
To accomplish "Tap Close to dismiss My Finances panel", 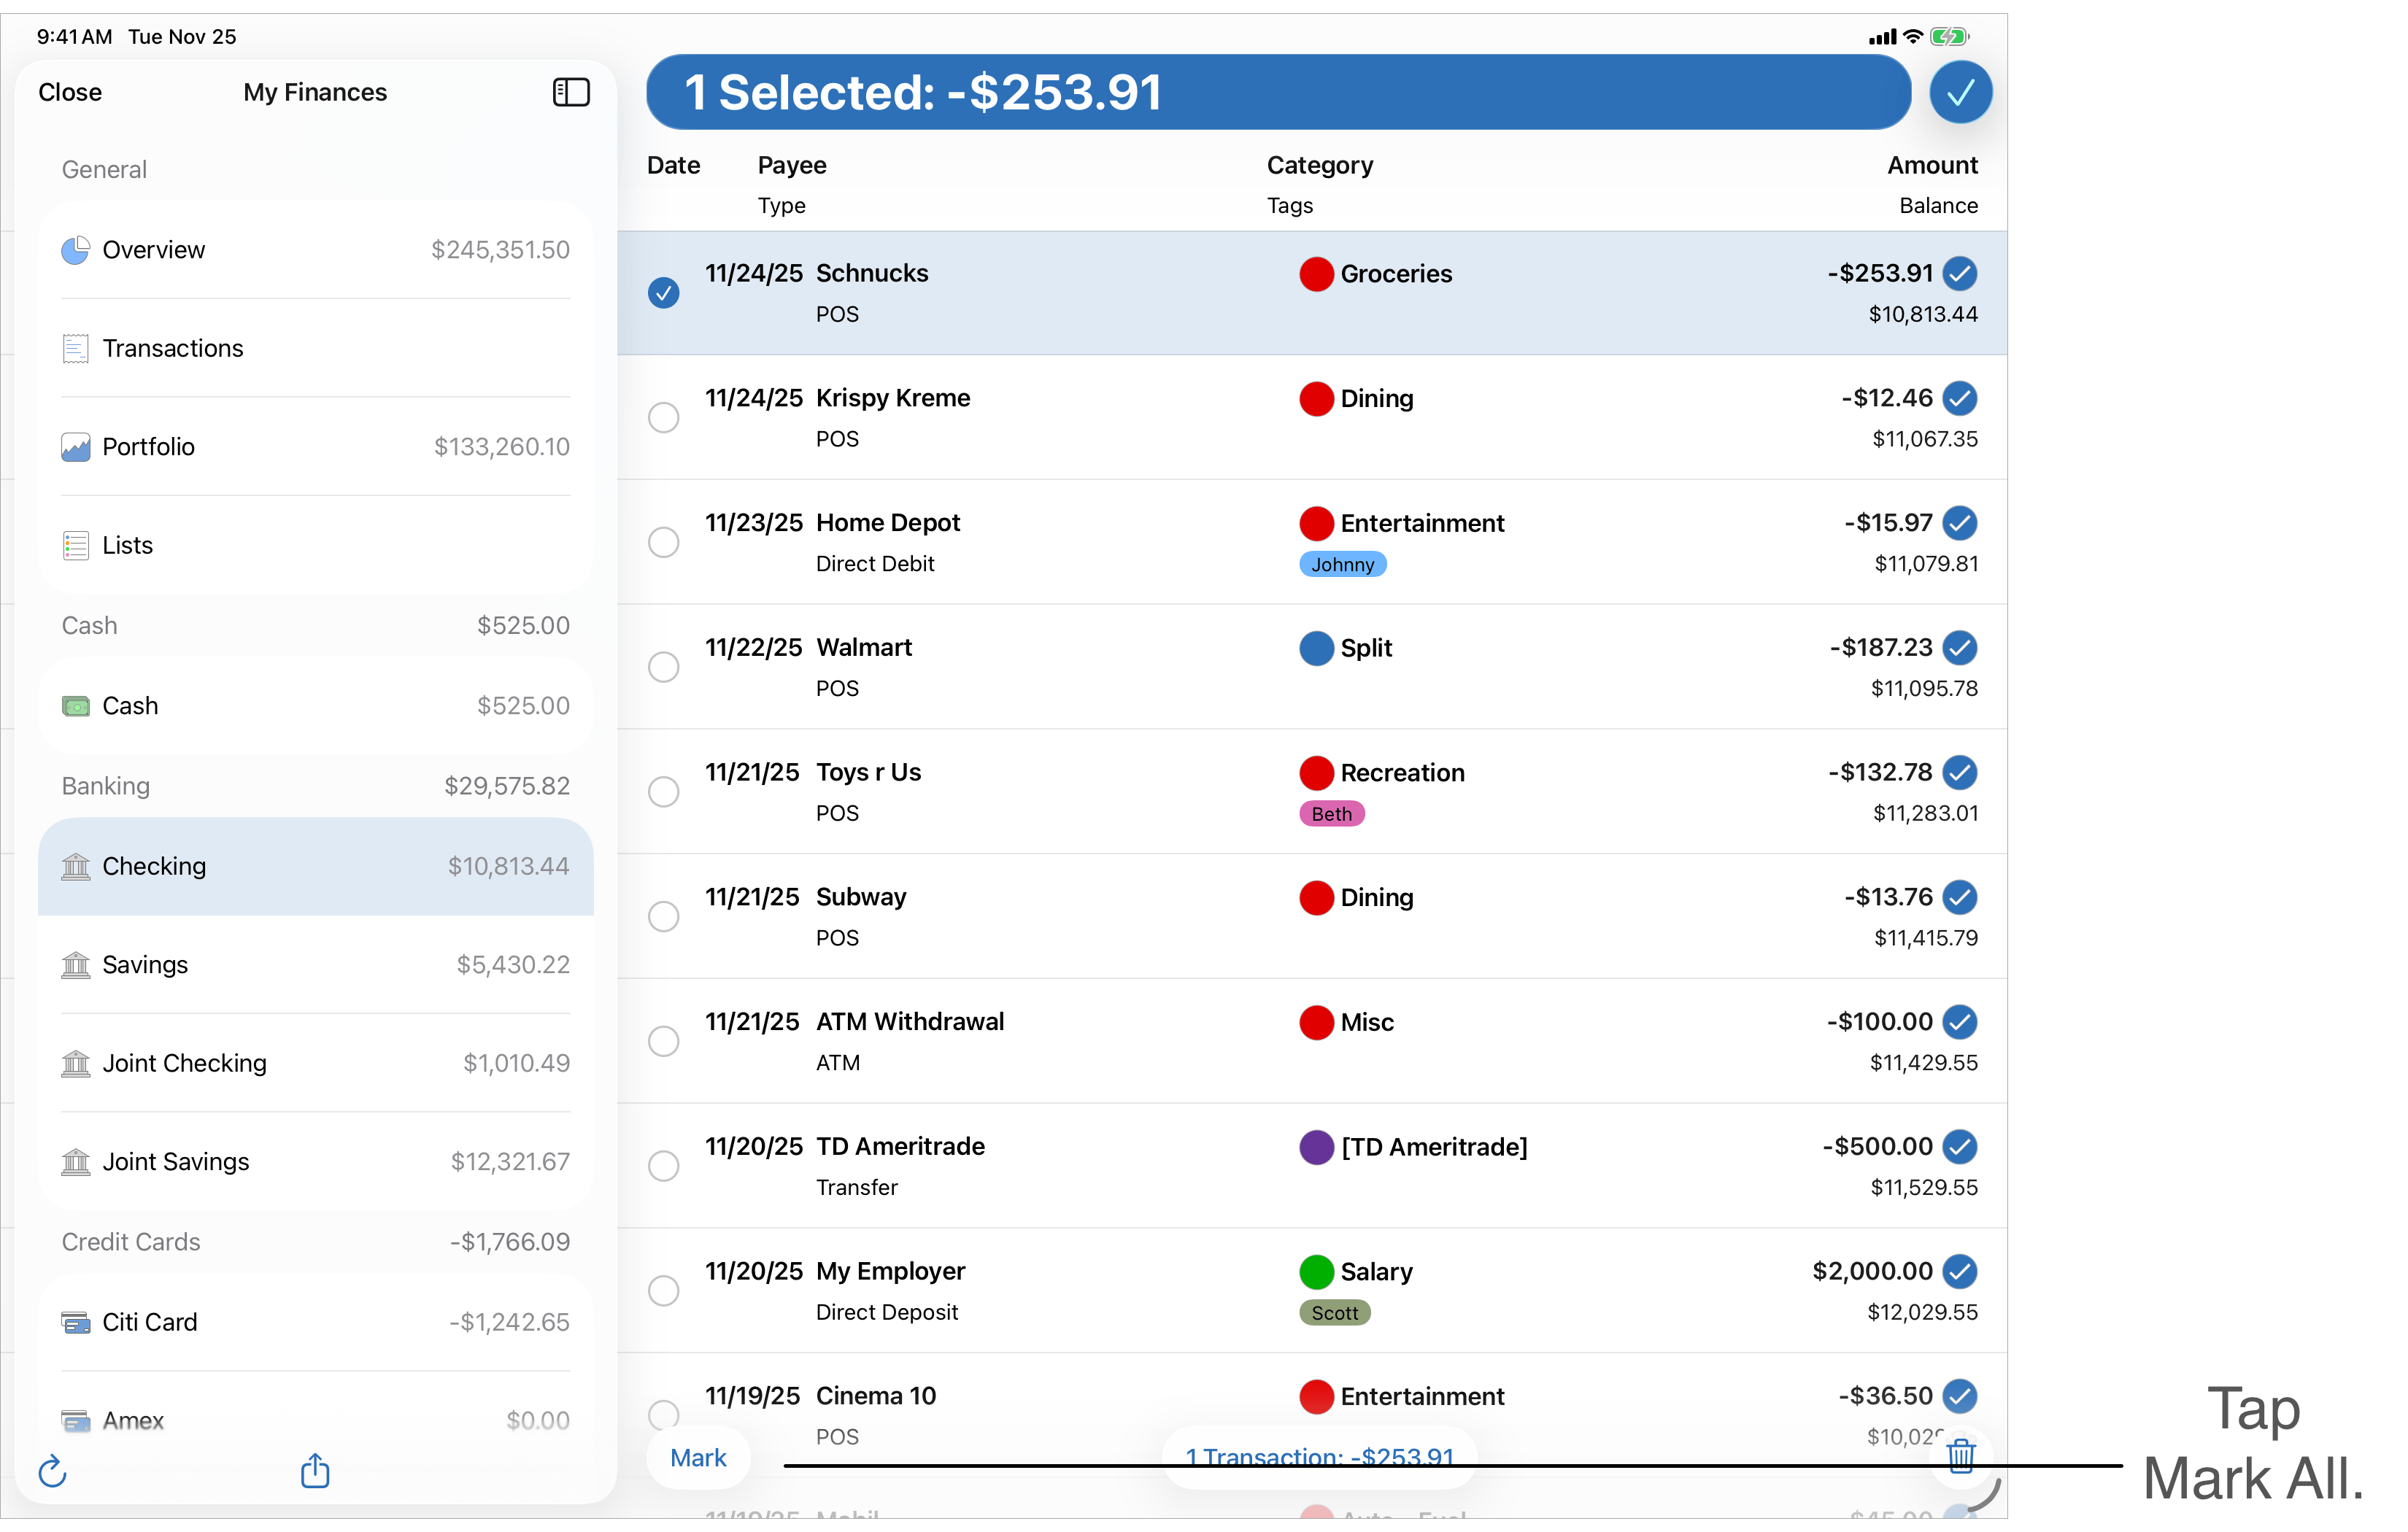I will [70, 91].
